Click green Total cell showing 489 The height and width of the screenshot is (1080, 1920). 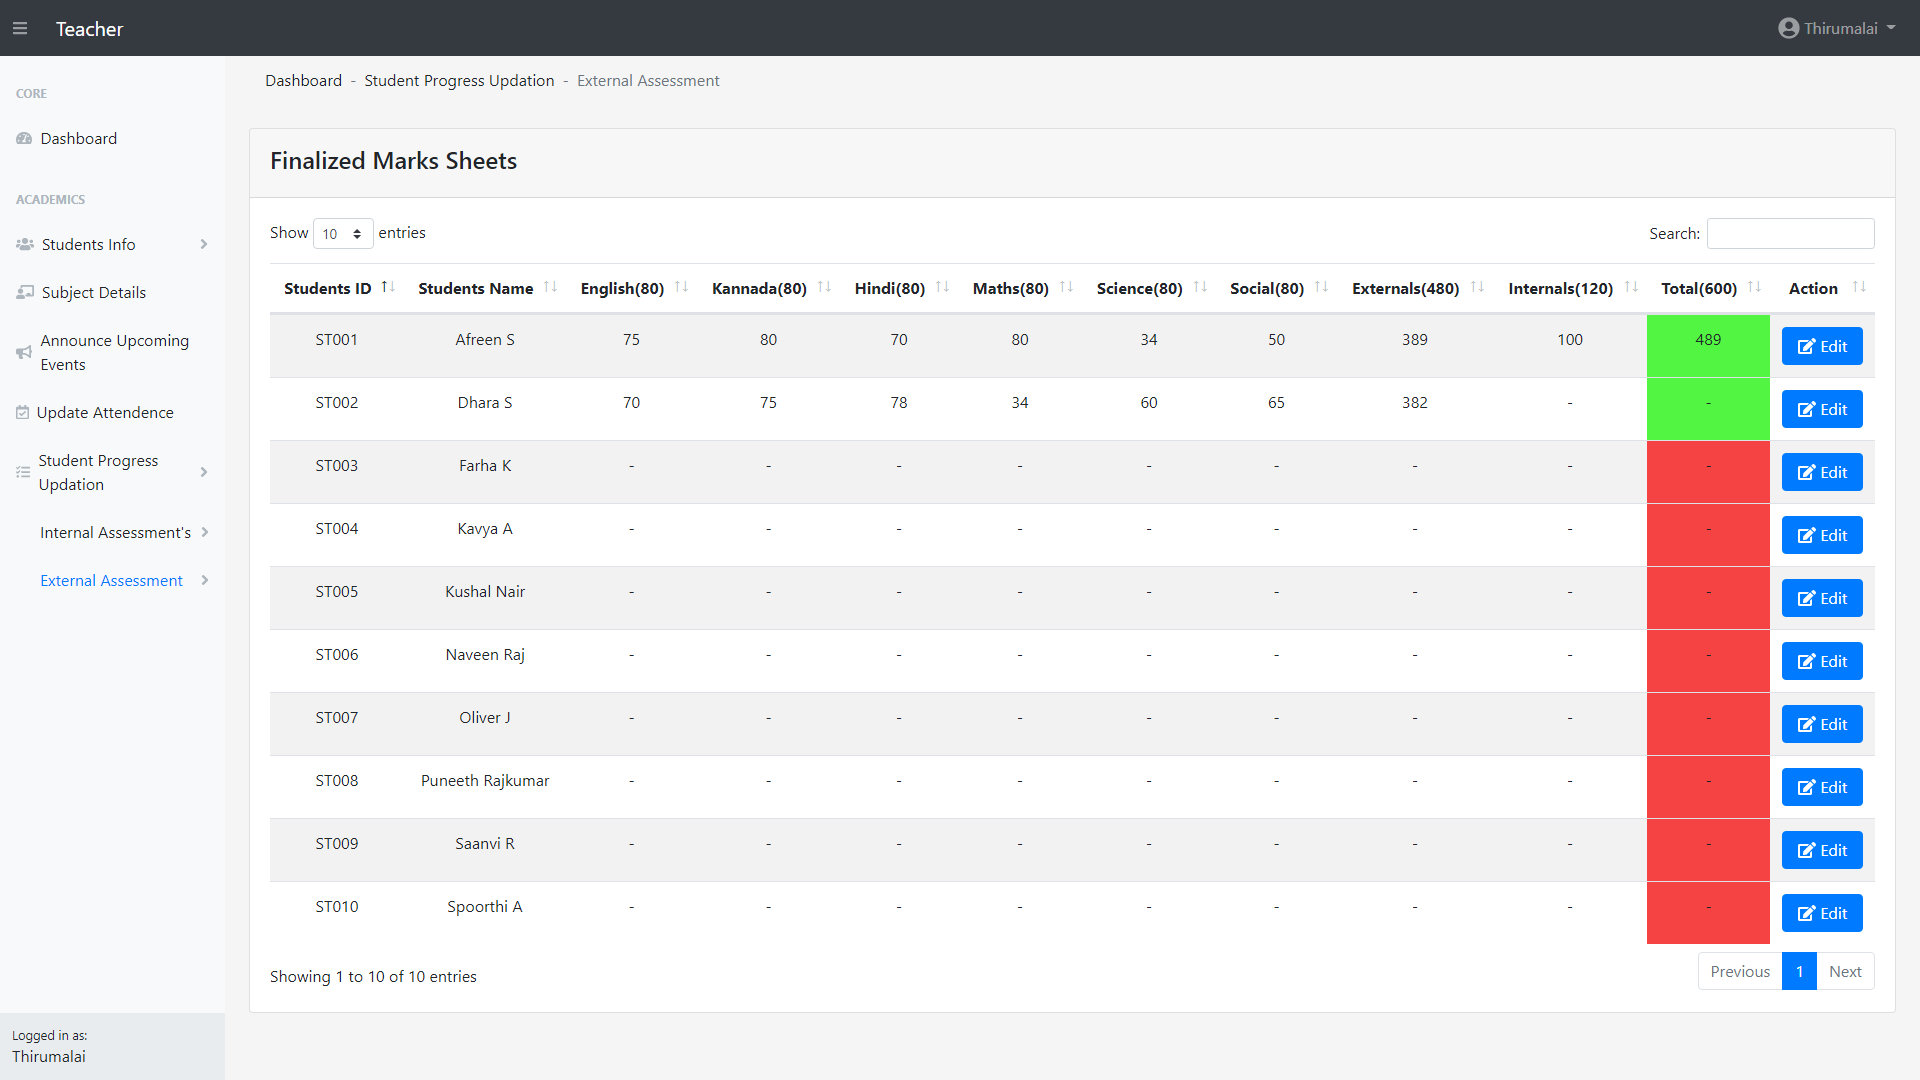coord(1708,340)
